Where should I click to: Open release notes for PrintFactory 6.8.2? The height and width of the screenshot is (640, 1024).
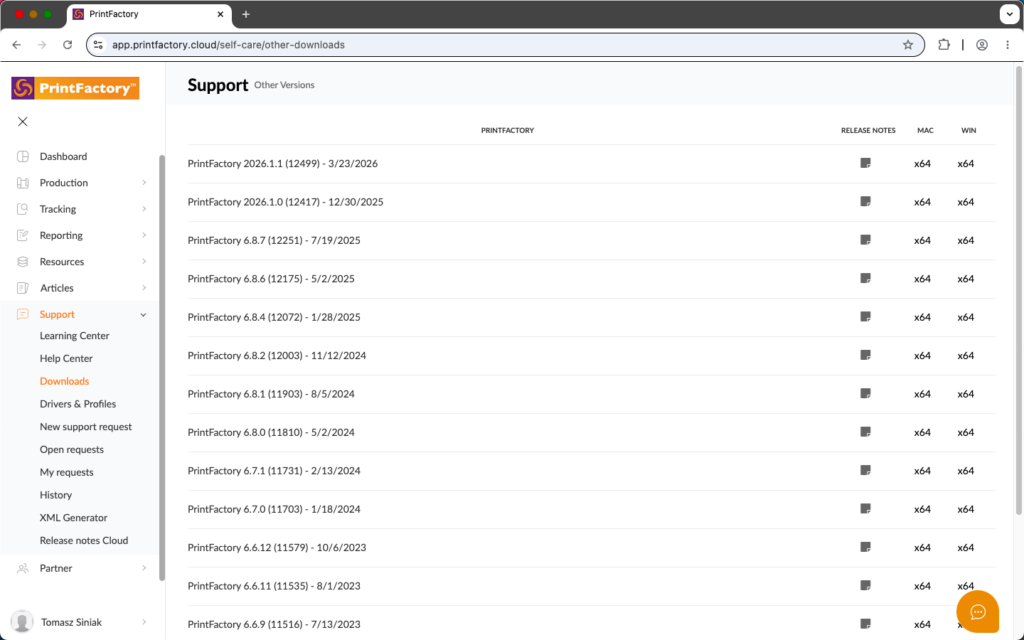click(865, 355)
